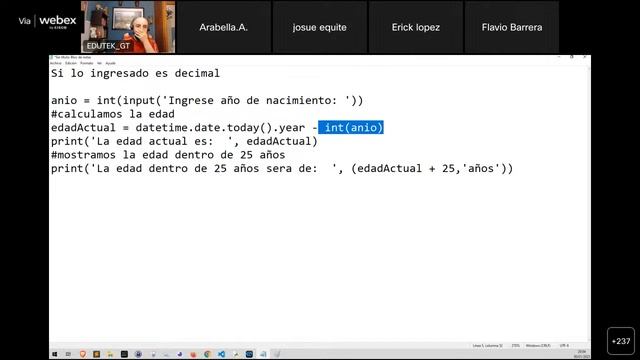Screen dimensions: 640x360
Task: Click the line and column indicator
Action: [488, 346]
